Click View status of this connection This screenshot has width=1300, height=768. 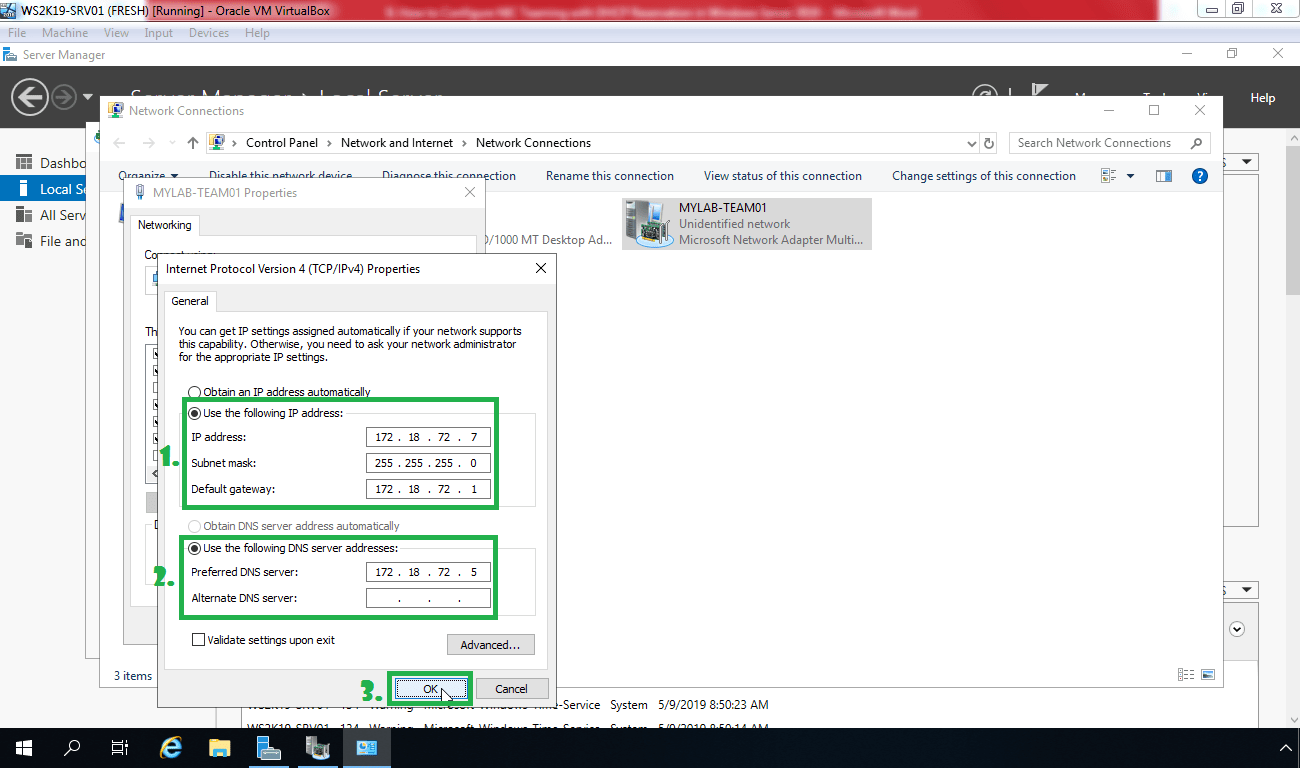[783, 176]
